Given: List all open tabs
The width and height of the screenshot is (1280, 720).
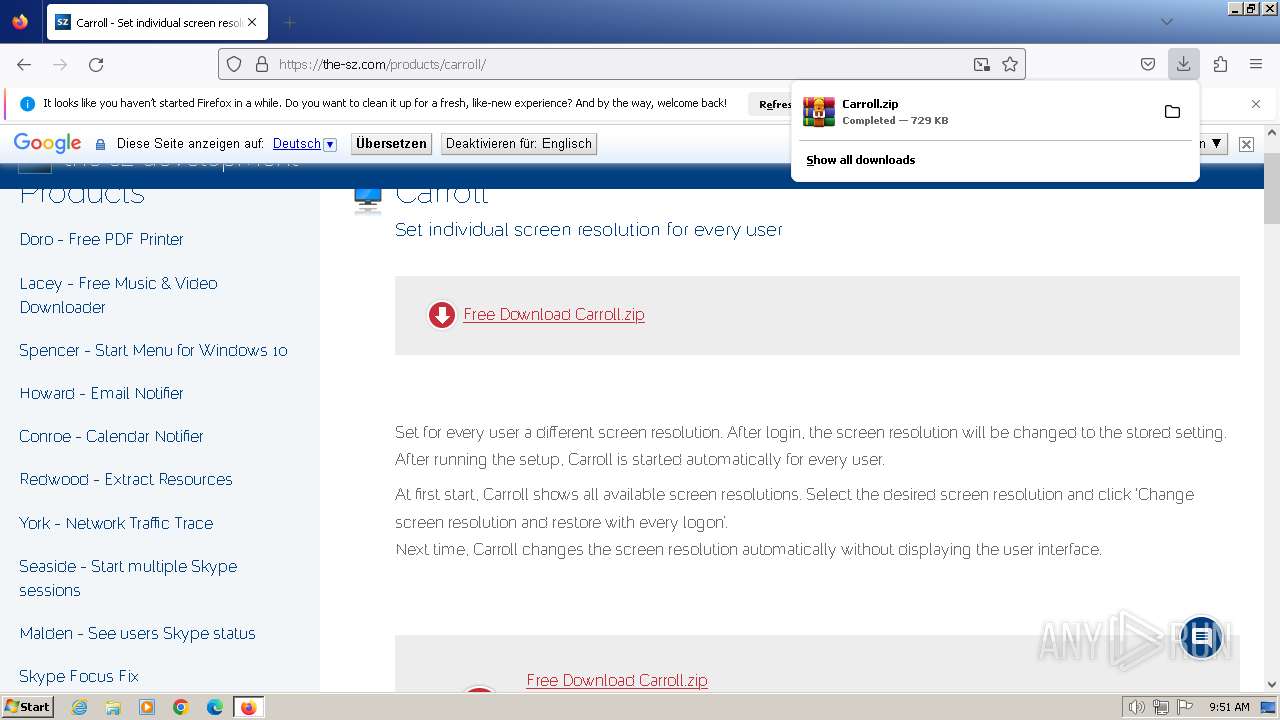Looking at the screenshot, I should click(x=1167, y=22).
